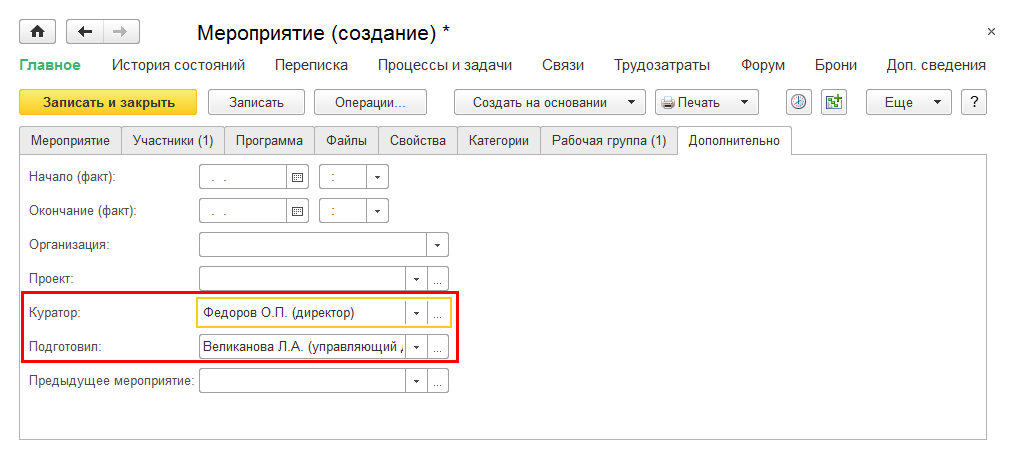
Task: Expand the Организация dropdown
Action: click(x=438, y=245)
